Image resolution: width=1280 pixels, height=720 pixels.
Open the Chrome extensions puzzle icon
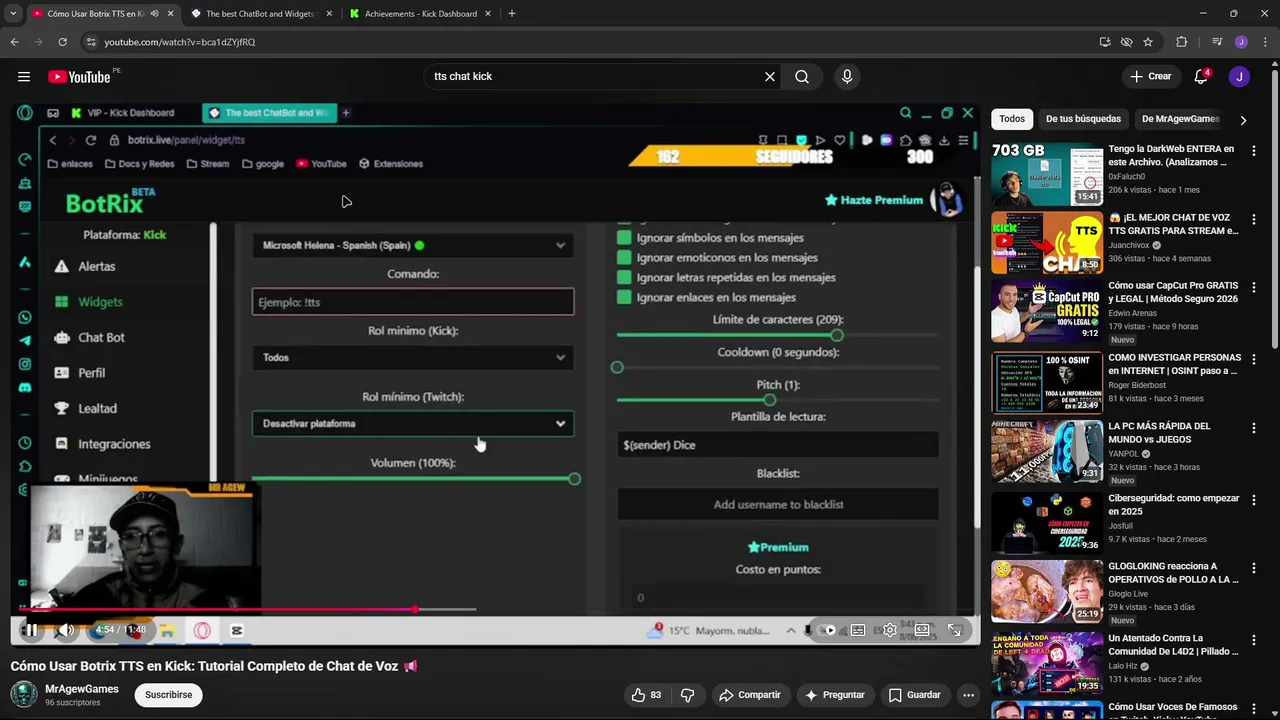pyautogui.click(x=1182, y=42)
